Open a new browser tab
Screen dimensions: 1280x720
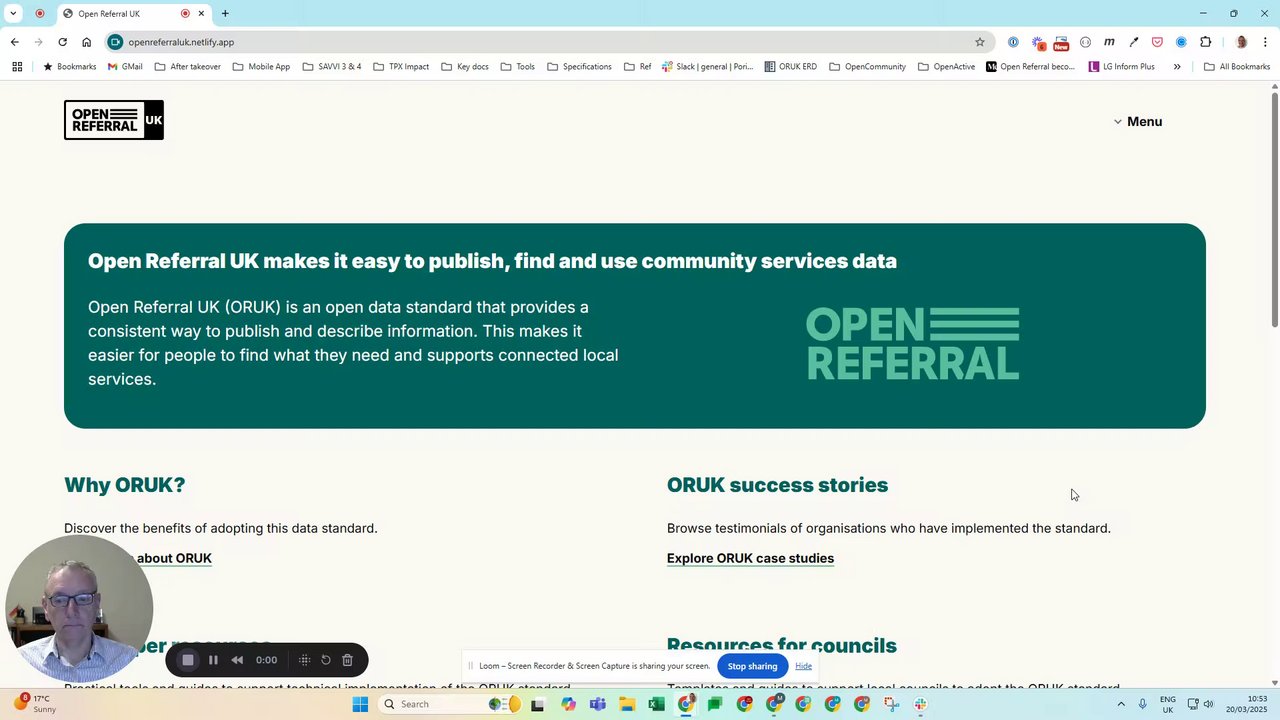225,14
